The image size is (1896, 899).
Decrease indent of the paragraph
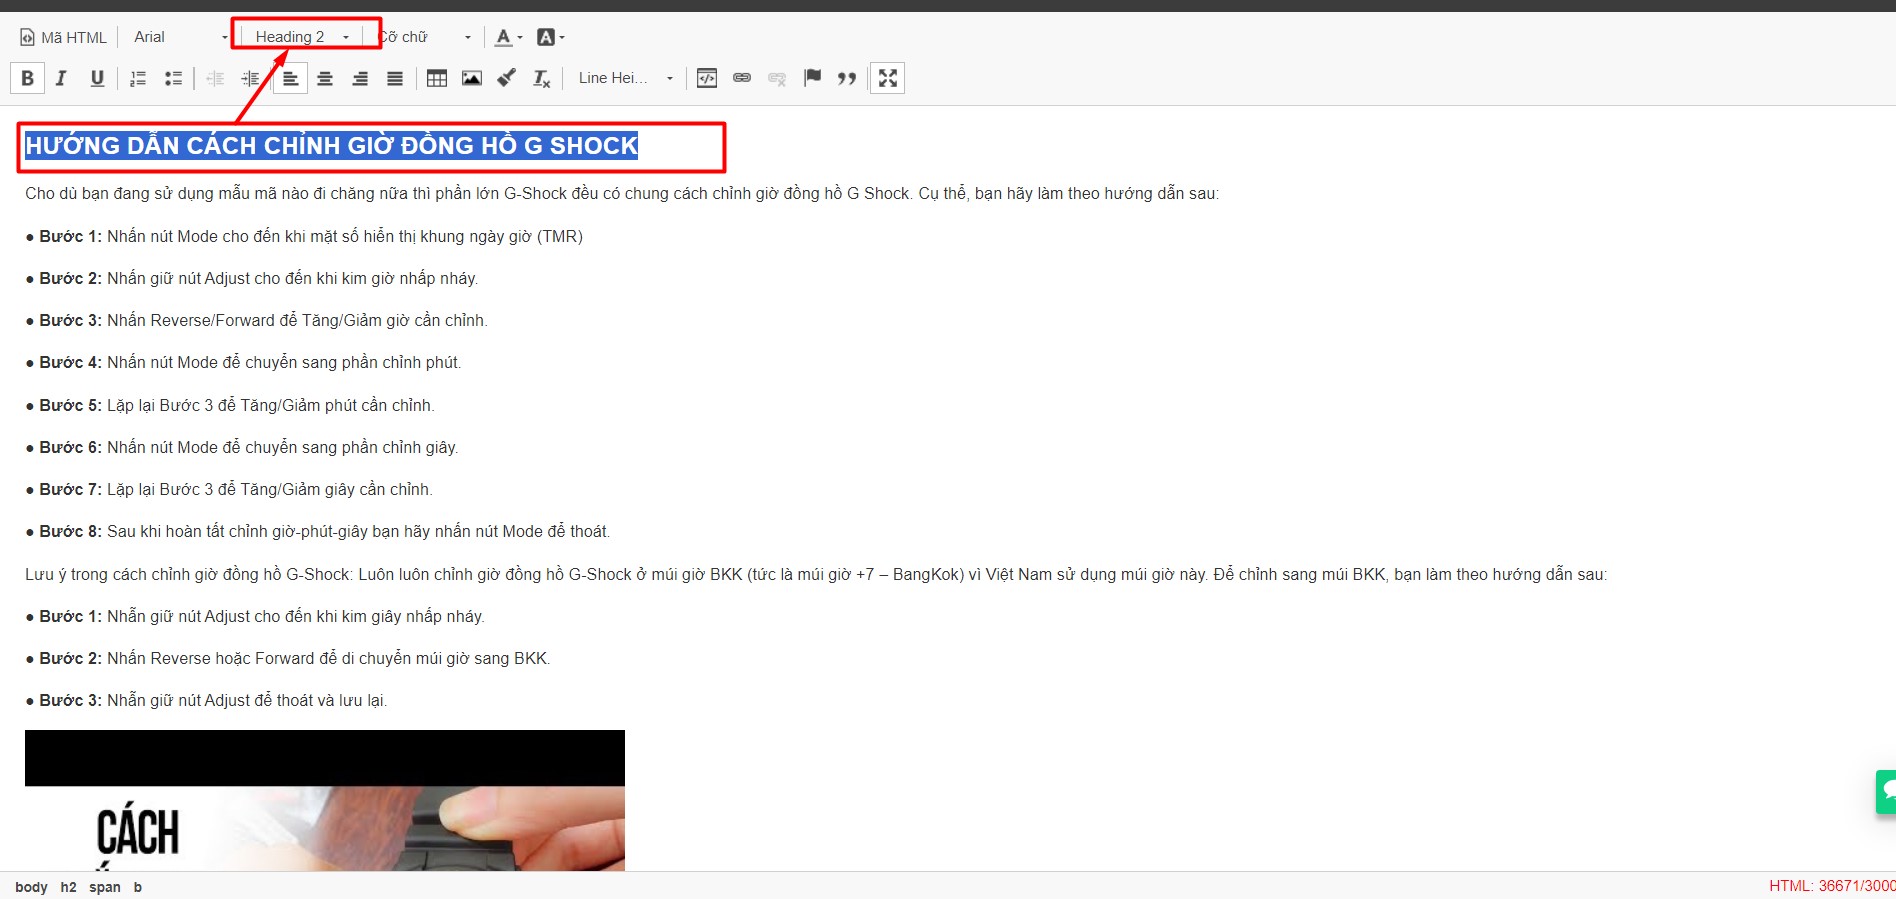click(215, 78)
